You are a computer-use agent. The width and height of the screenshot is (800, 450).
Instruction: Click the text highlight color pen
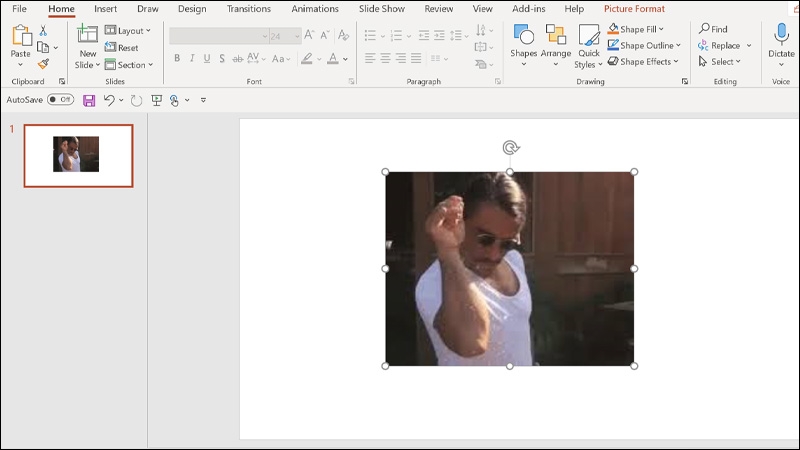(x=307, y=58)
